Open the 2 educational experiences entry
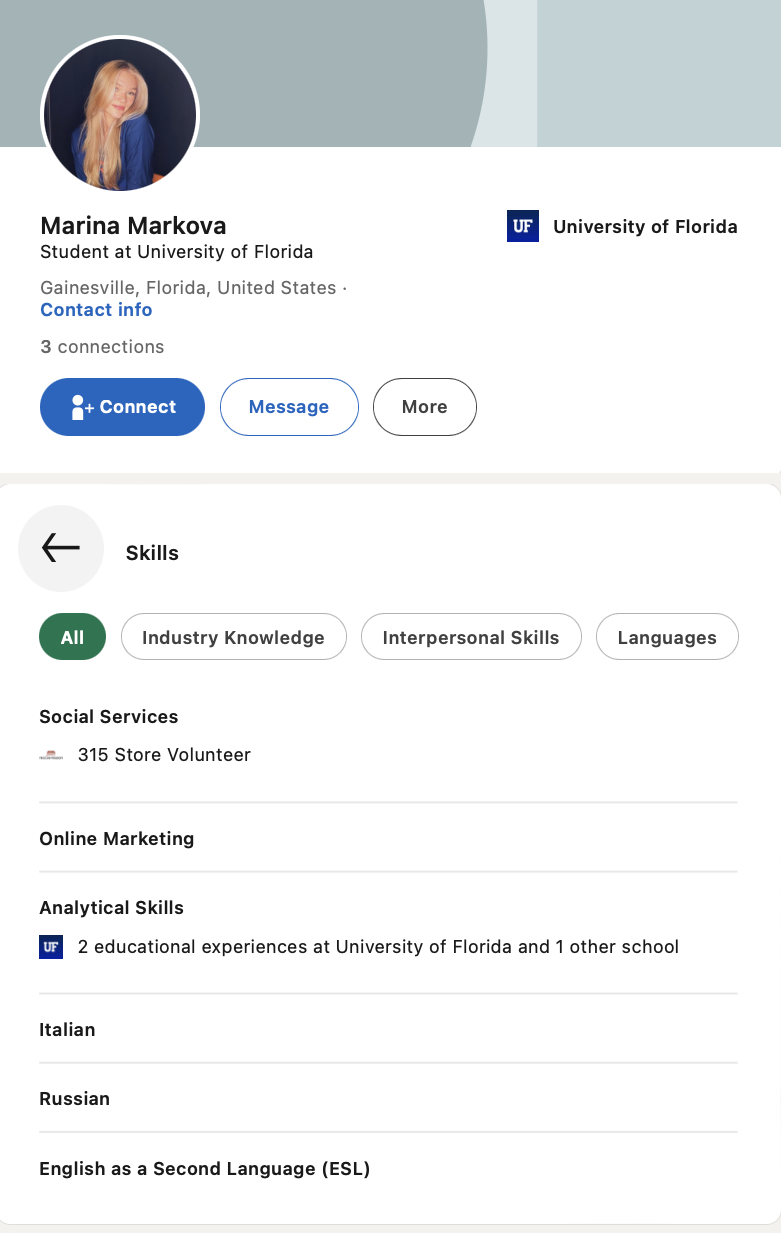Viewport: 781px width, 1233px height. 378,946
